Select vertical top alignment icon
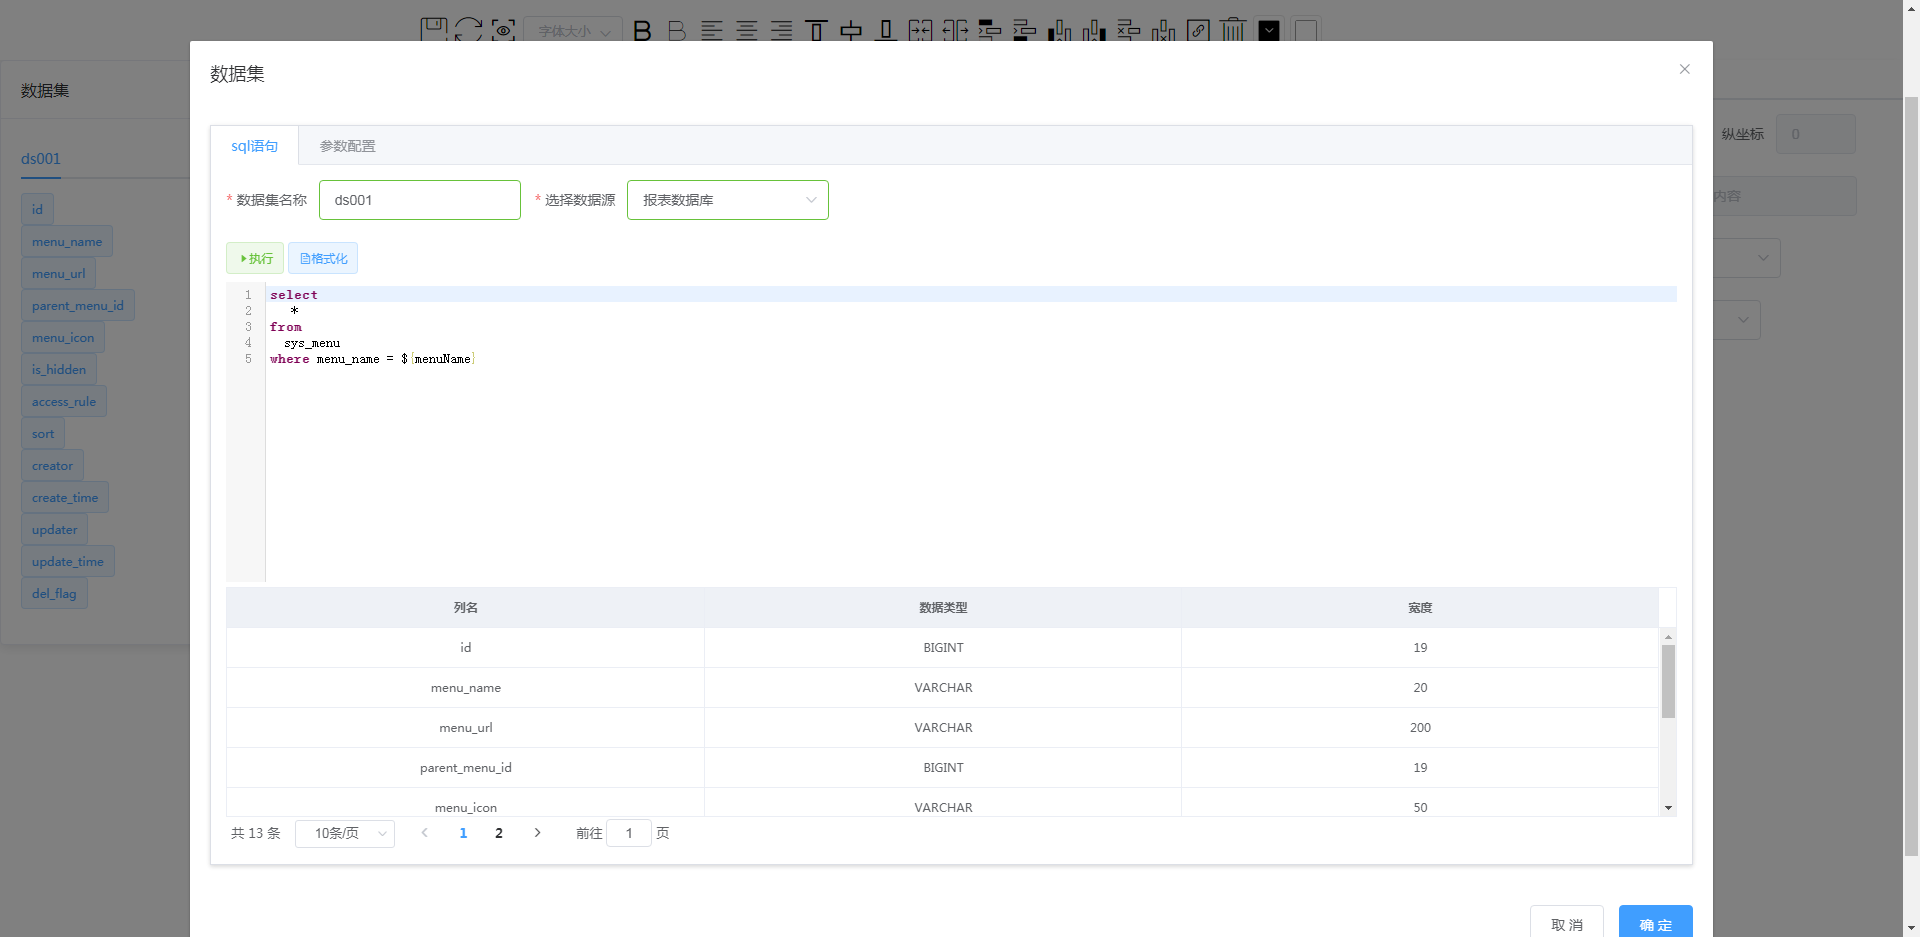The height and width of the screenshot is (937, 1920). pyautogui.click(x=816, y=31)
